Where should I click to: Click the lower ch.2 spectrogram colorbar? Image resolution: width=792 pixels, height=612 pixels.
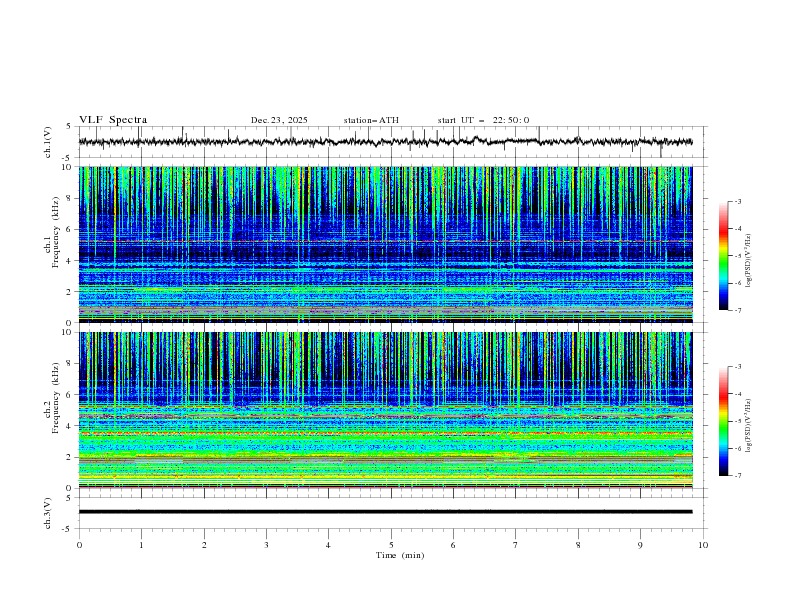(x=723, y=421)
